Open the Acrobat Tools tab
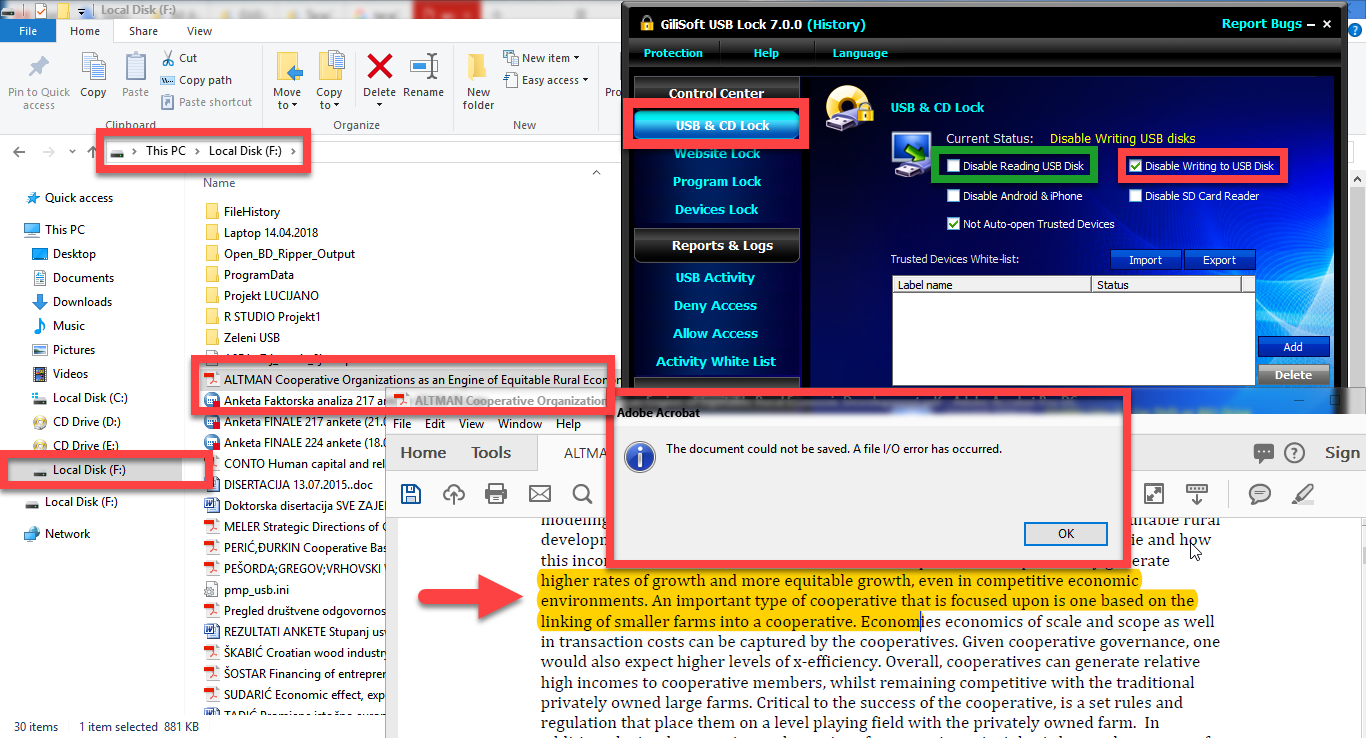The width and height of the screenshot is (1366, 738). (491, 453)
